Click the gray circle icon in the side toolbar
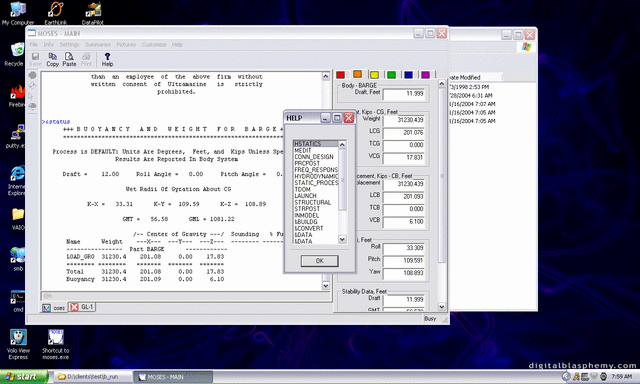 pos(33,75)
